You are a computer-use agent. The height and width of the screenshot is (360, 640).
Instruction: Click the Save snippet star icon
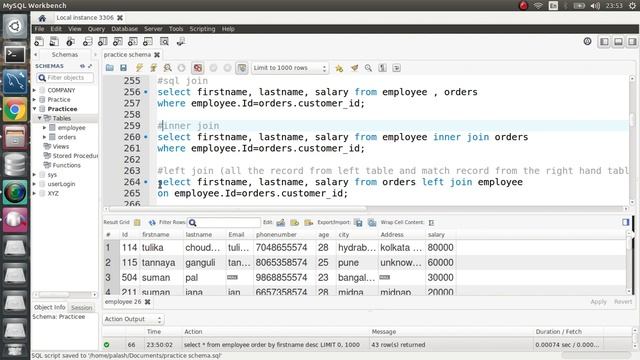[x=339, y=68]
